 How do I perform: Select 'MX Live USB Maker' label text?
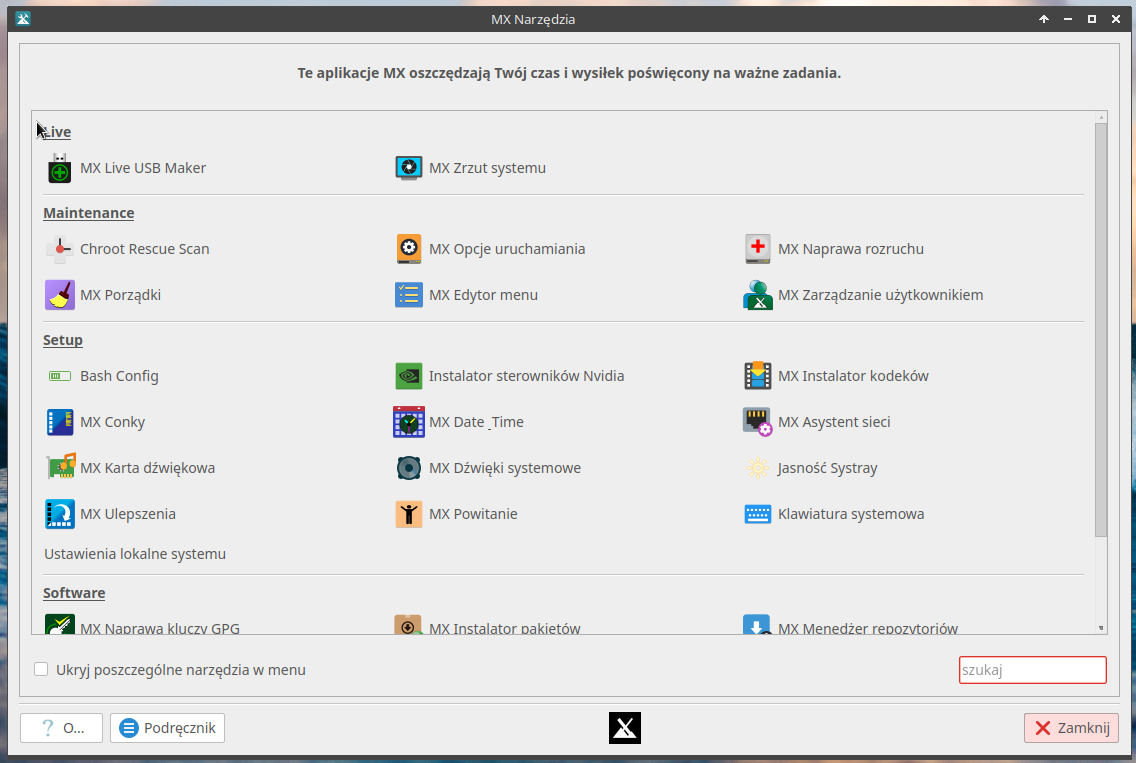point(143,168)
